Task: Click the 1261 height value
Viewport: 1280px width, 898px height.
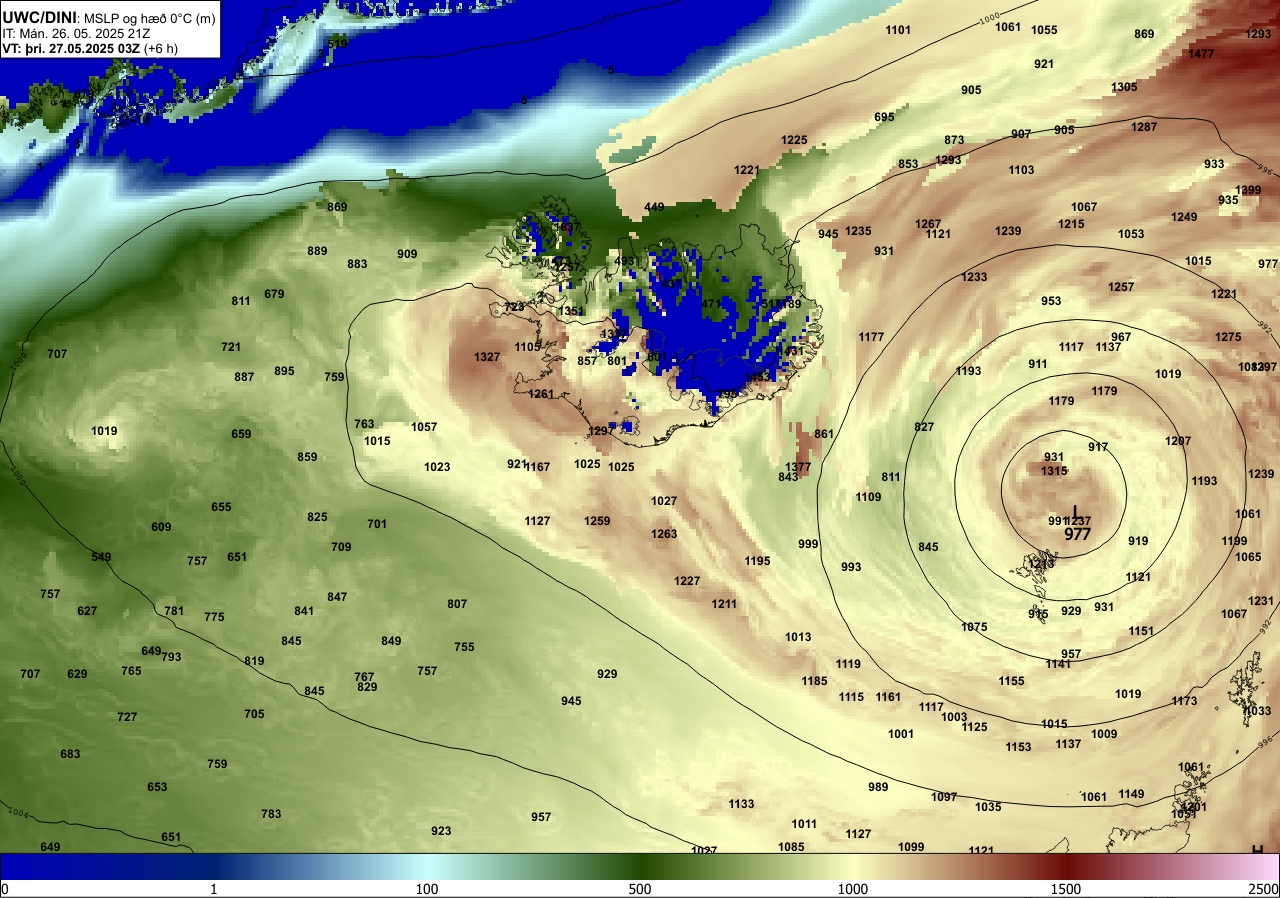Action: coord(541,394)
